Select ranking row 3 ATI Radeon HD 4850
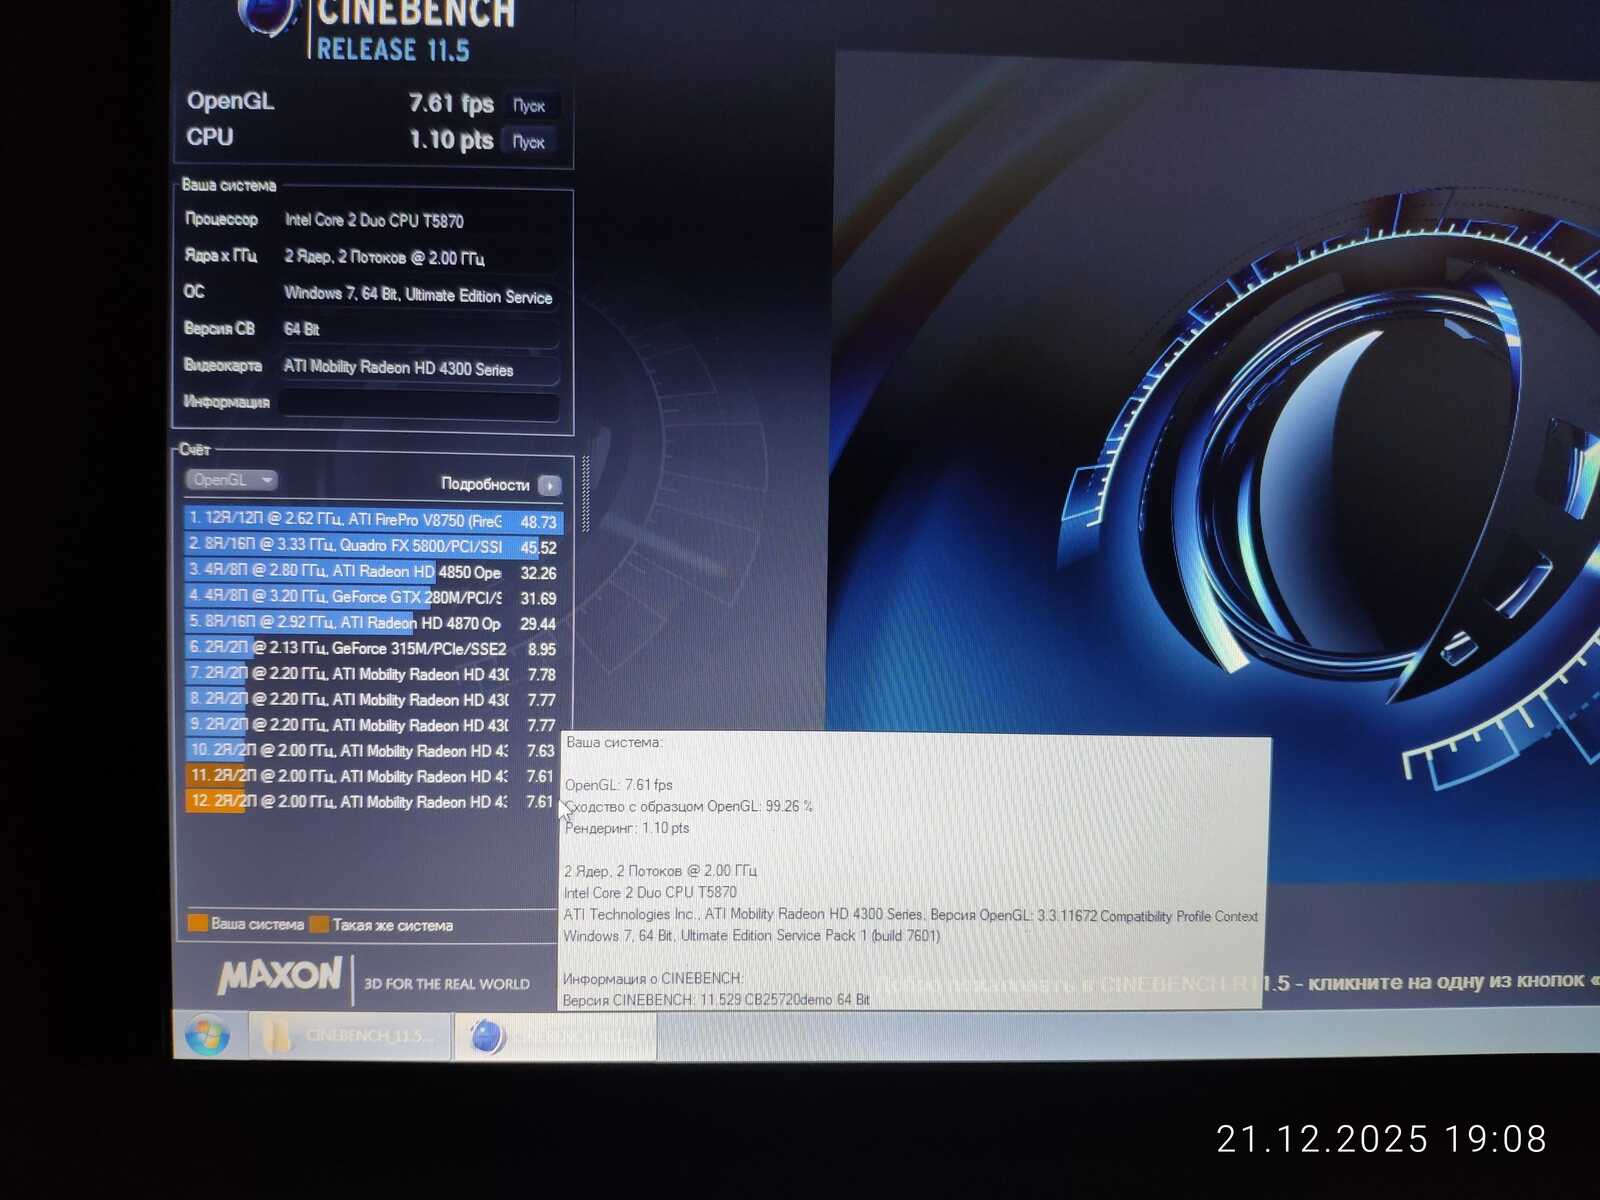 [x=373, y=572]
